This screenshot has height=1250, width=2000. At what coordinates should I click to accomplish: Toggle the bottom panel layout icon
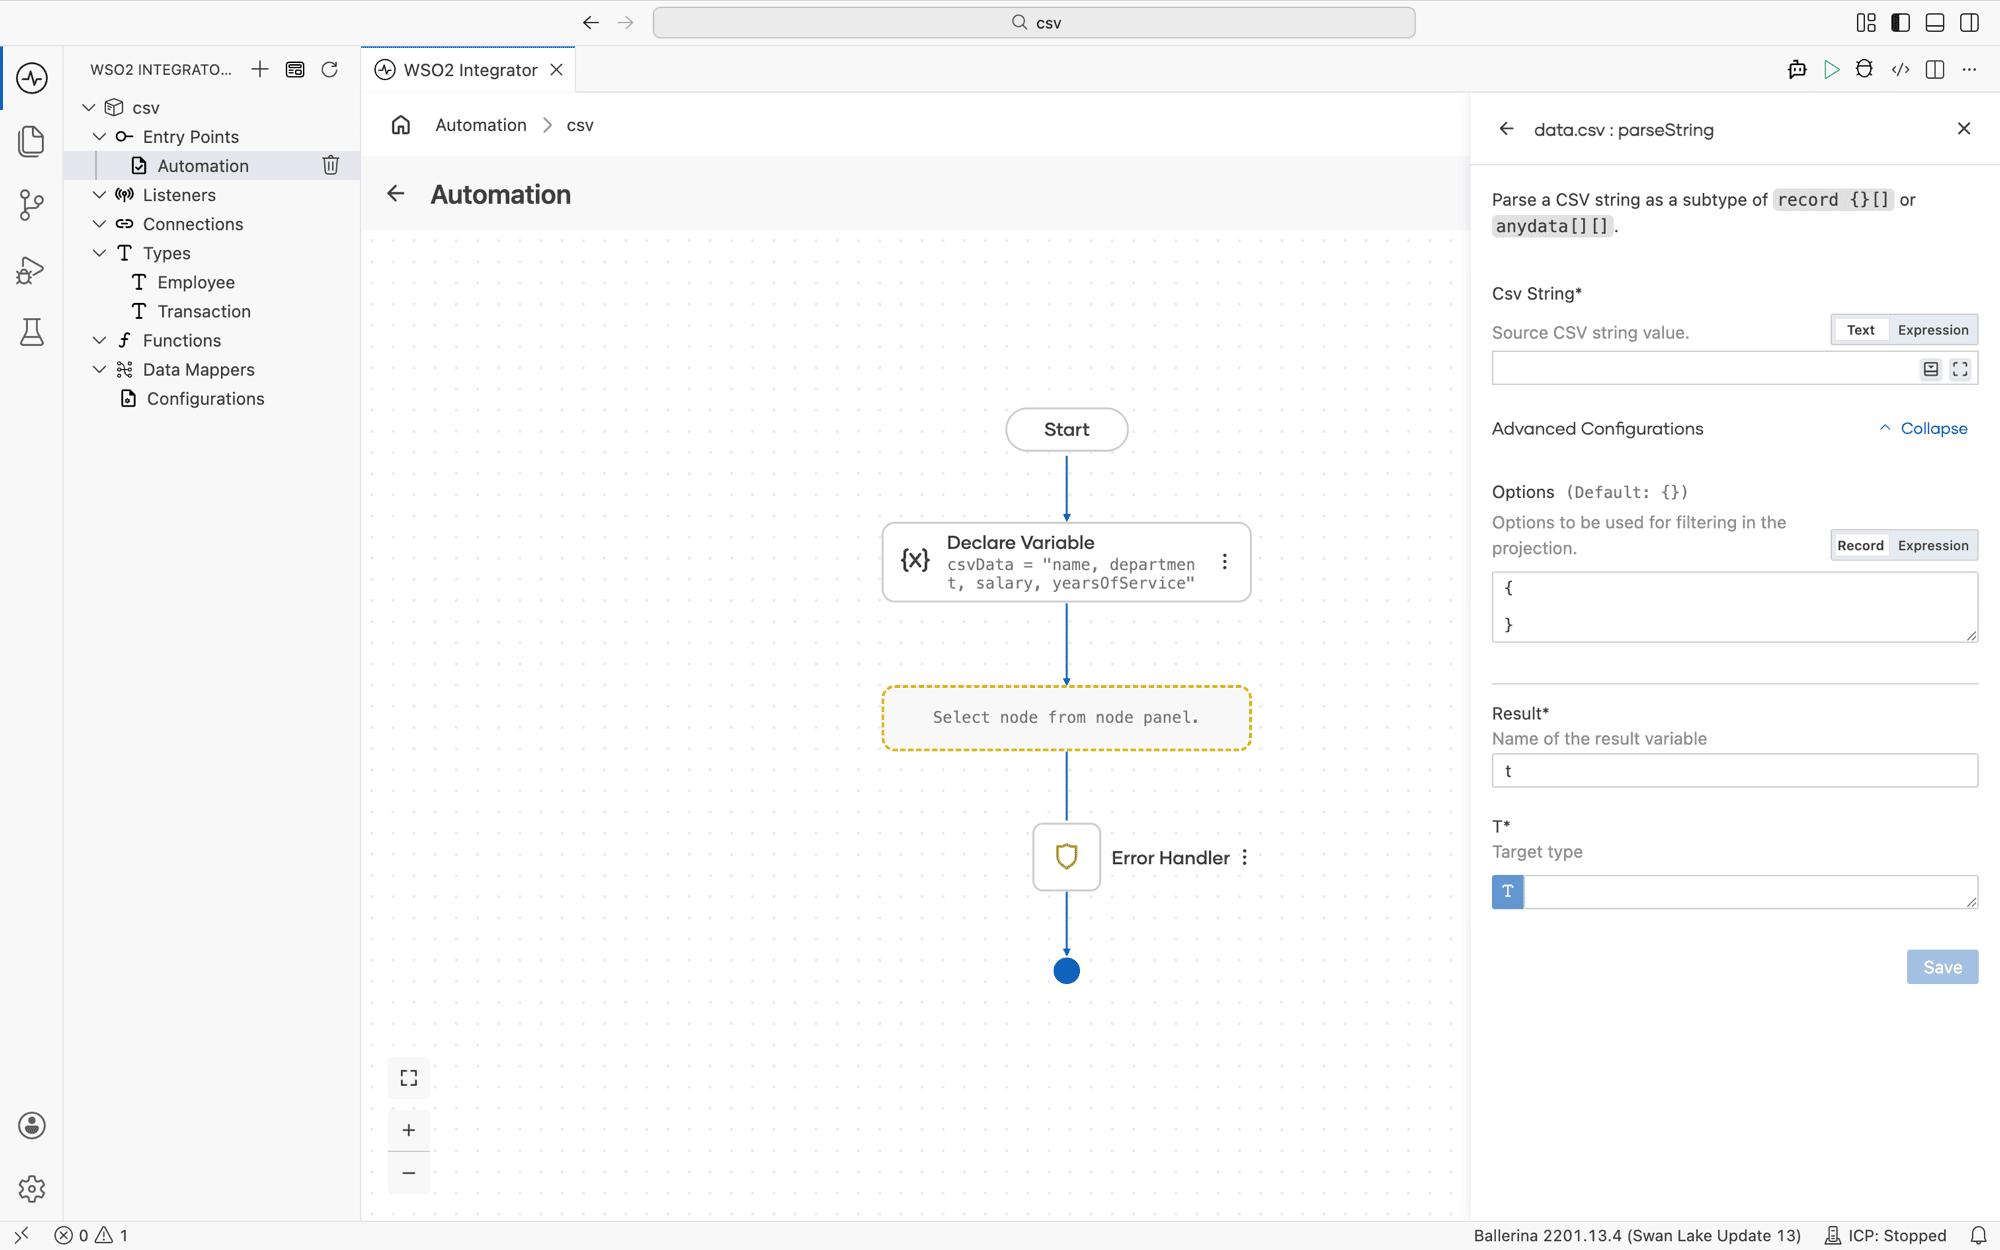(1935, 22)
